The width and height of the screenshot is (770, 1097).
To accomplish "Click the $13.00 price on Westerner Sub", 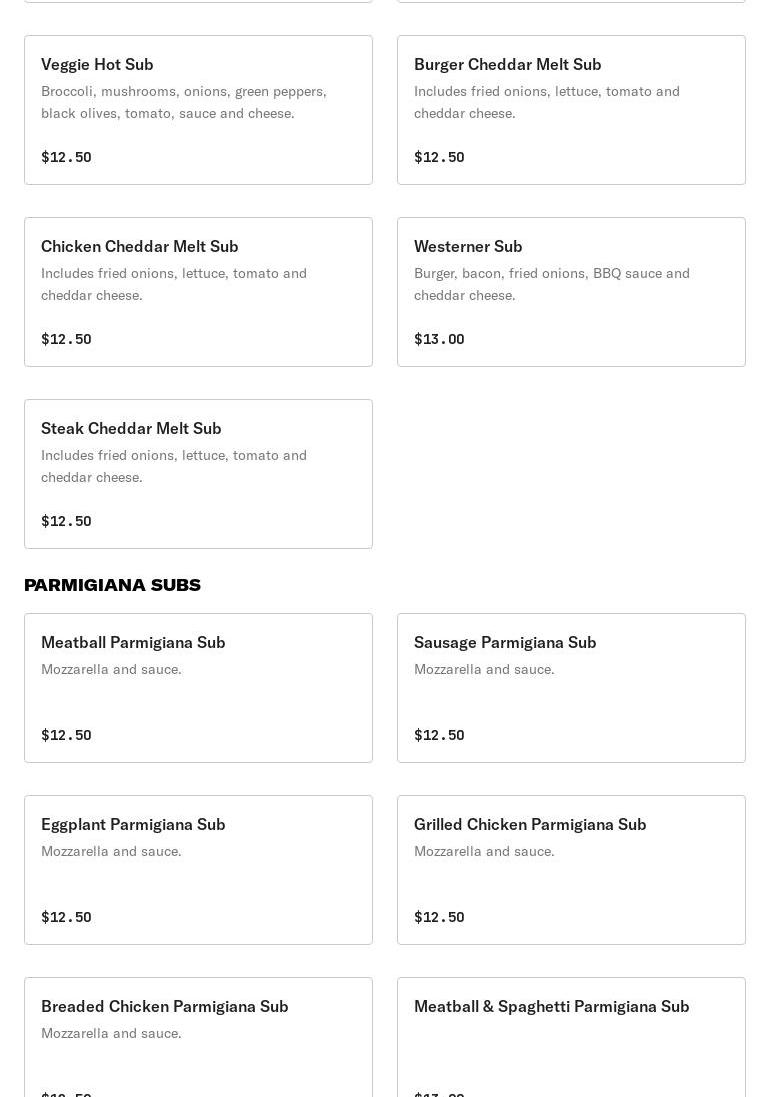I will pos(439,339).
